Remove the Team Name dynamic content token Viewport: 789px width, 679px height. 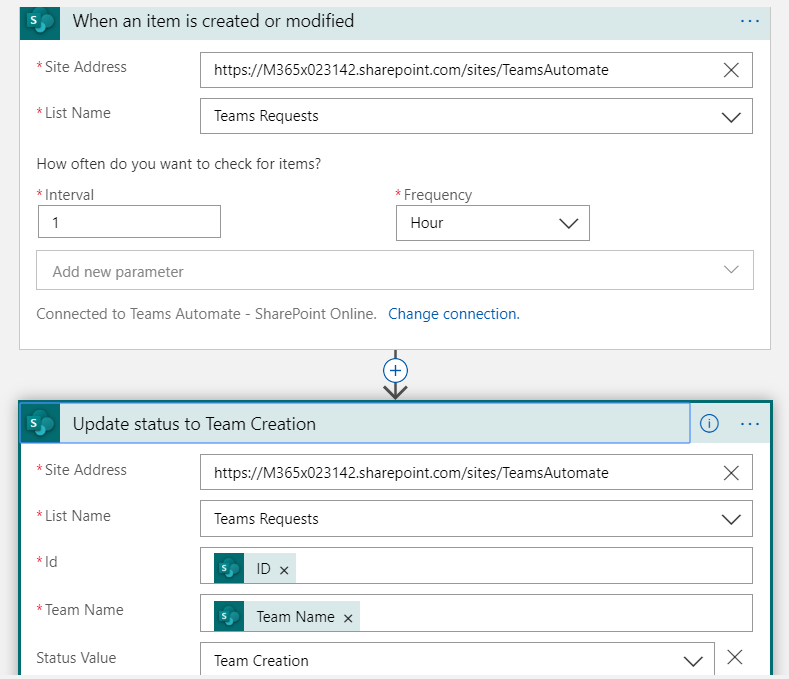tap(348, 618)
